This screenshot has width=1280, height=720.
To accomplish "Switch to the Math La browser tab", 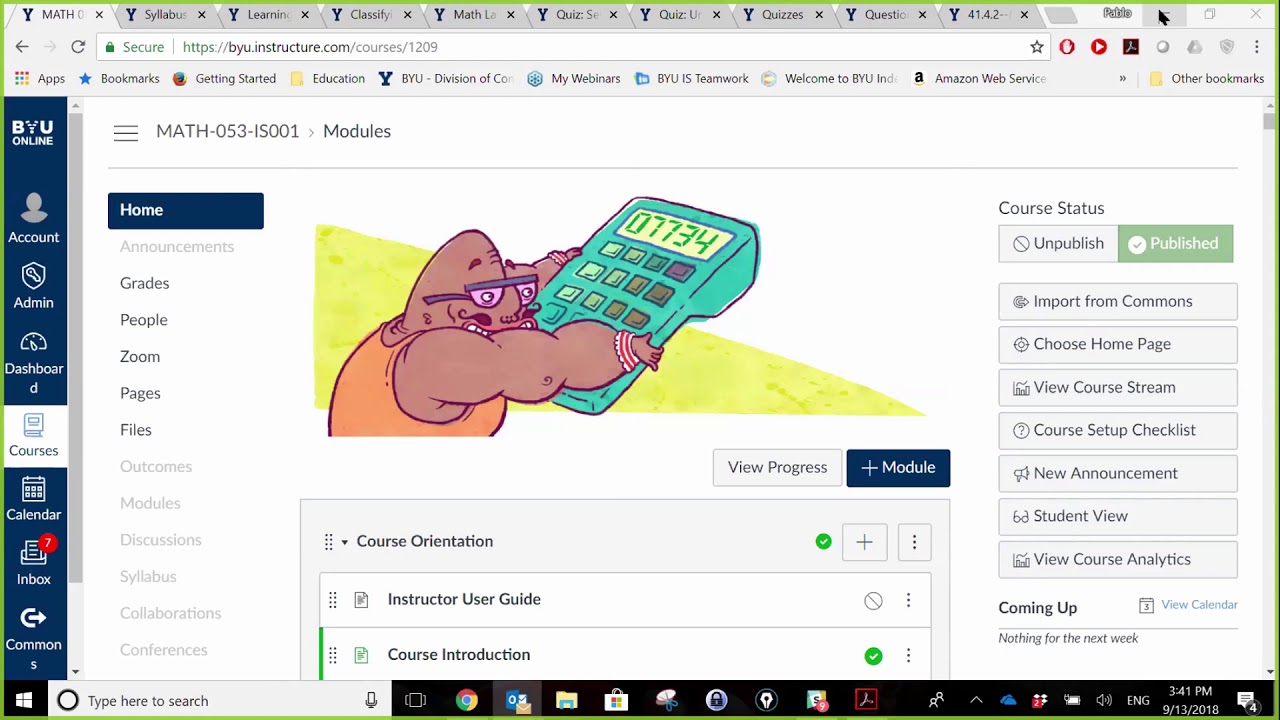I will (x=472, y=15).
